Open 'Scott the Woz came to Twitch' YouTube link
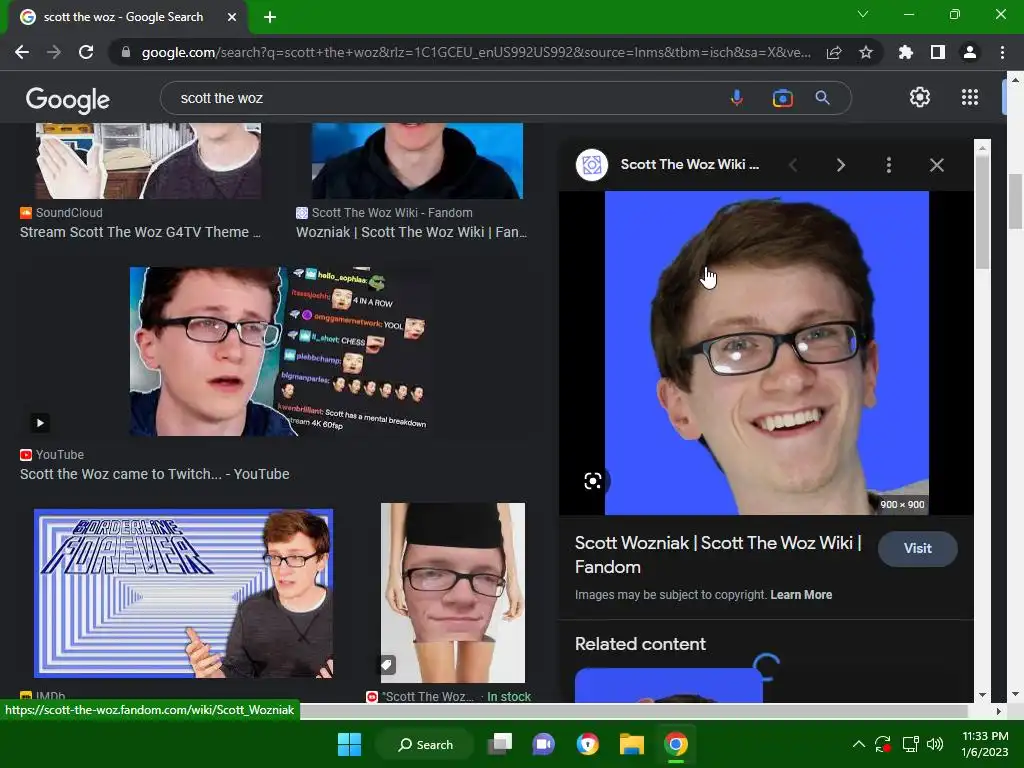Image resolution: width=1024 pixels, height=768 pixels. [x=155, y=474]
